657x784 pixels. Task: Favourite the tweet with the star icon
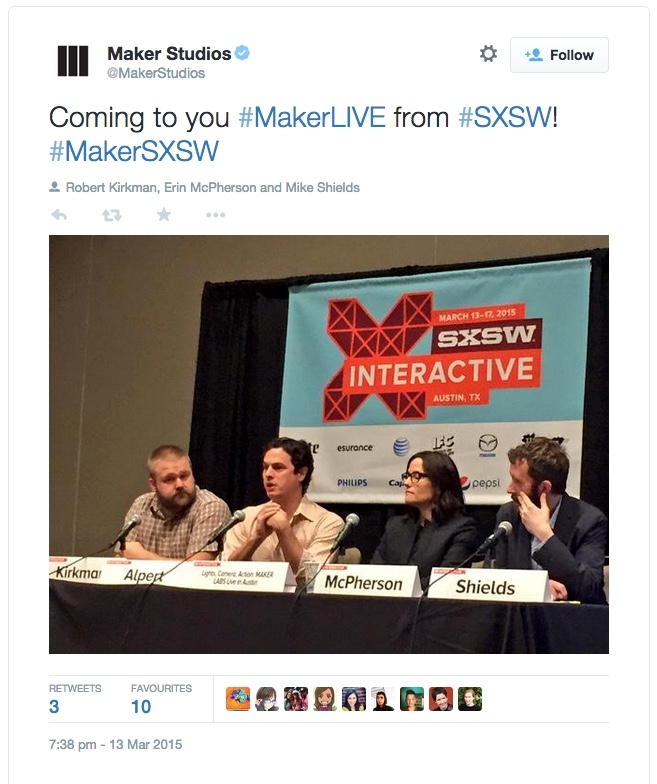[x=164, y=214]
